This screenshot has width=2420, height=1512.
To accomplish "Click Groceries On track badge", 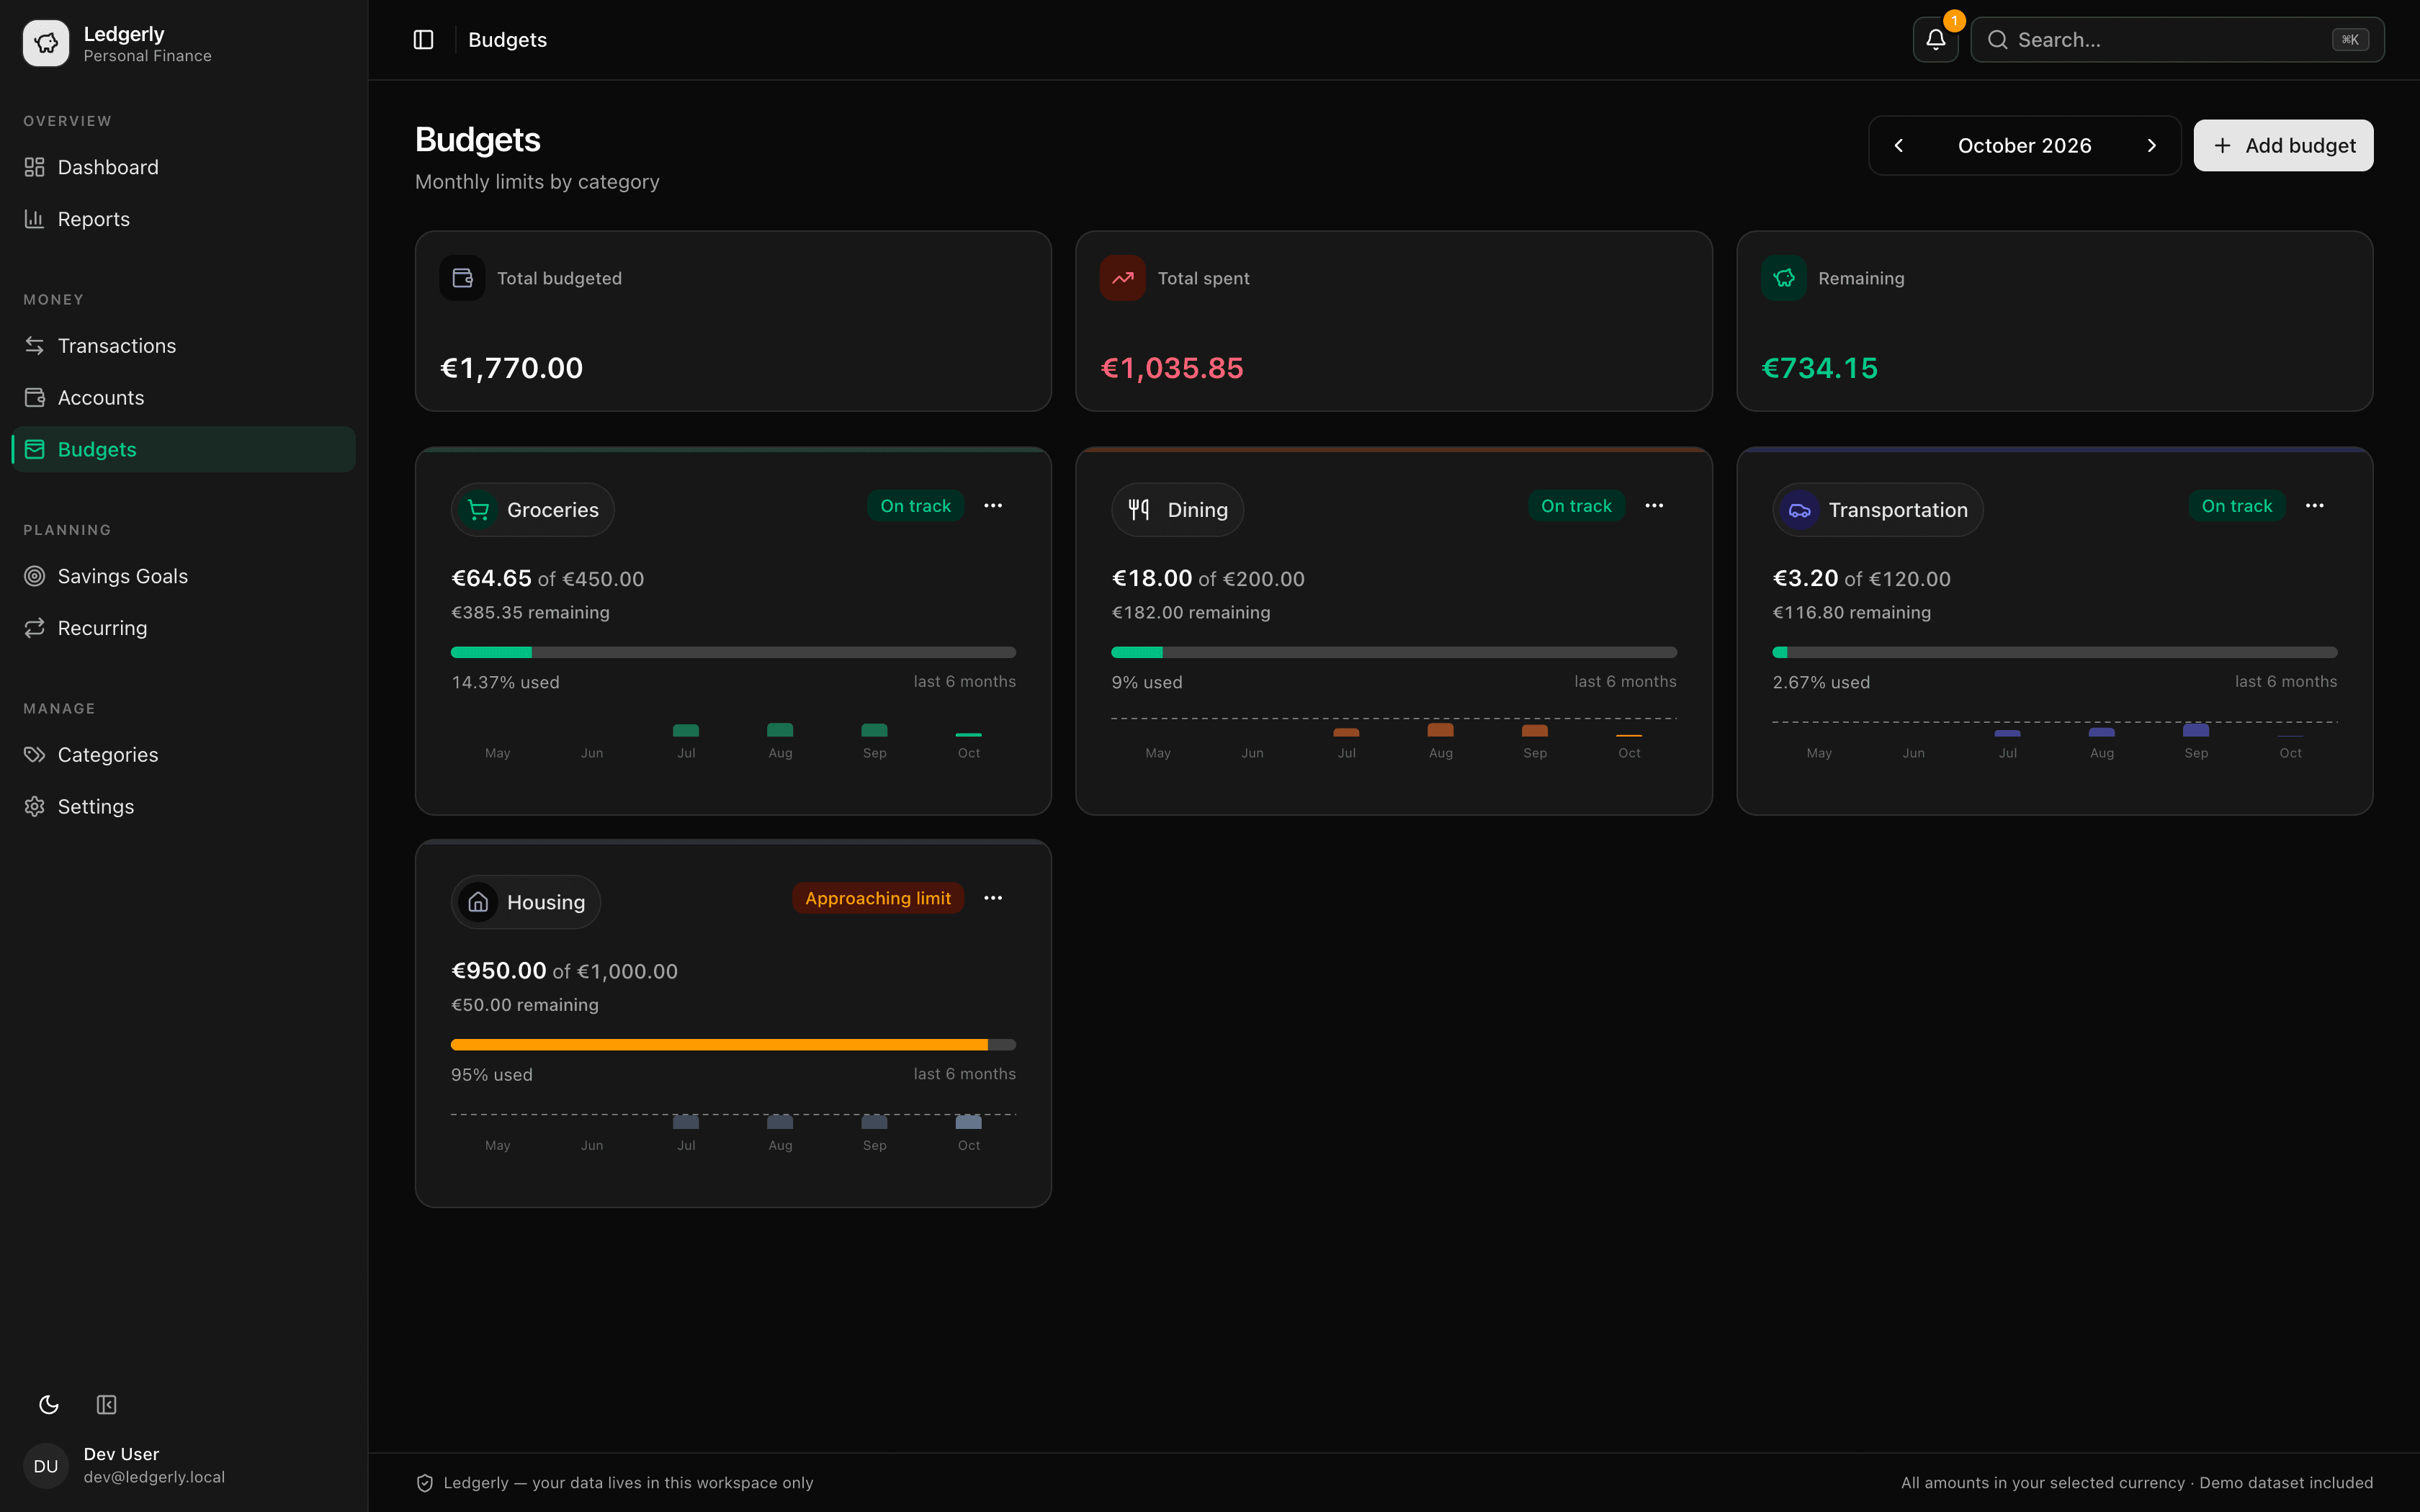I will click(915, 506).
